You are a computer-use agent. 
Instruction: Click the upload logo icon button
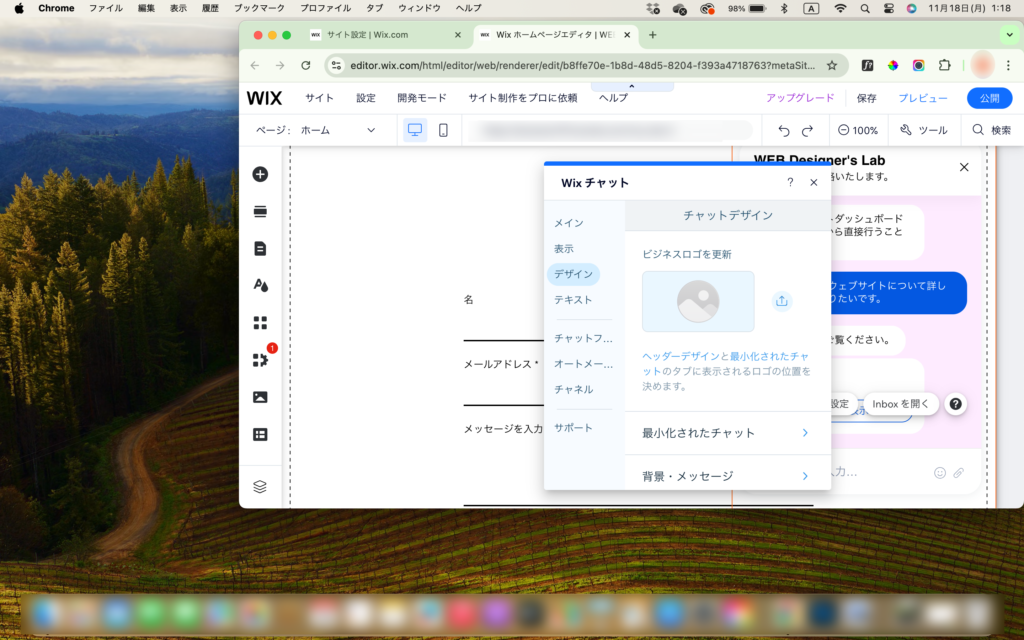[782, 301]
